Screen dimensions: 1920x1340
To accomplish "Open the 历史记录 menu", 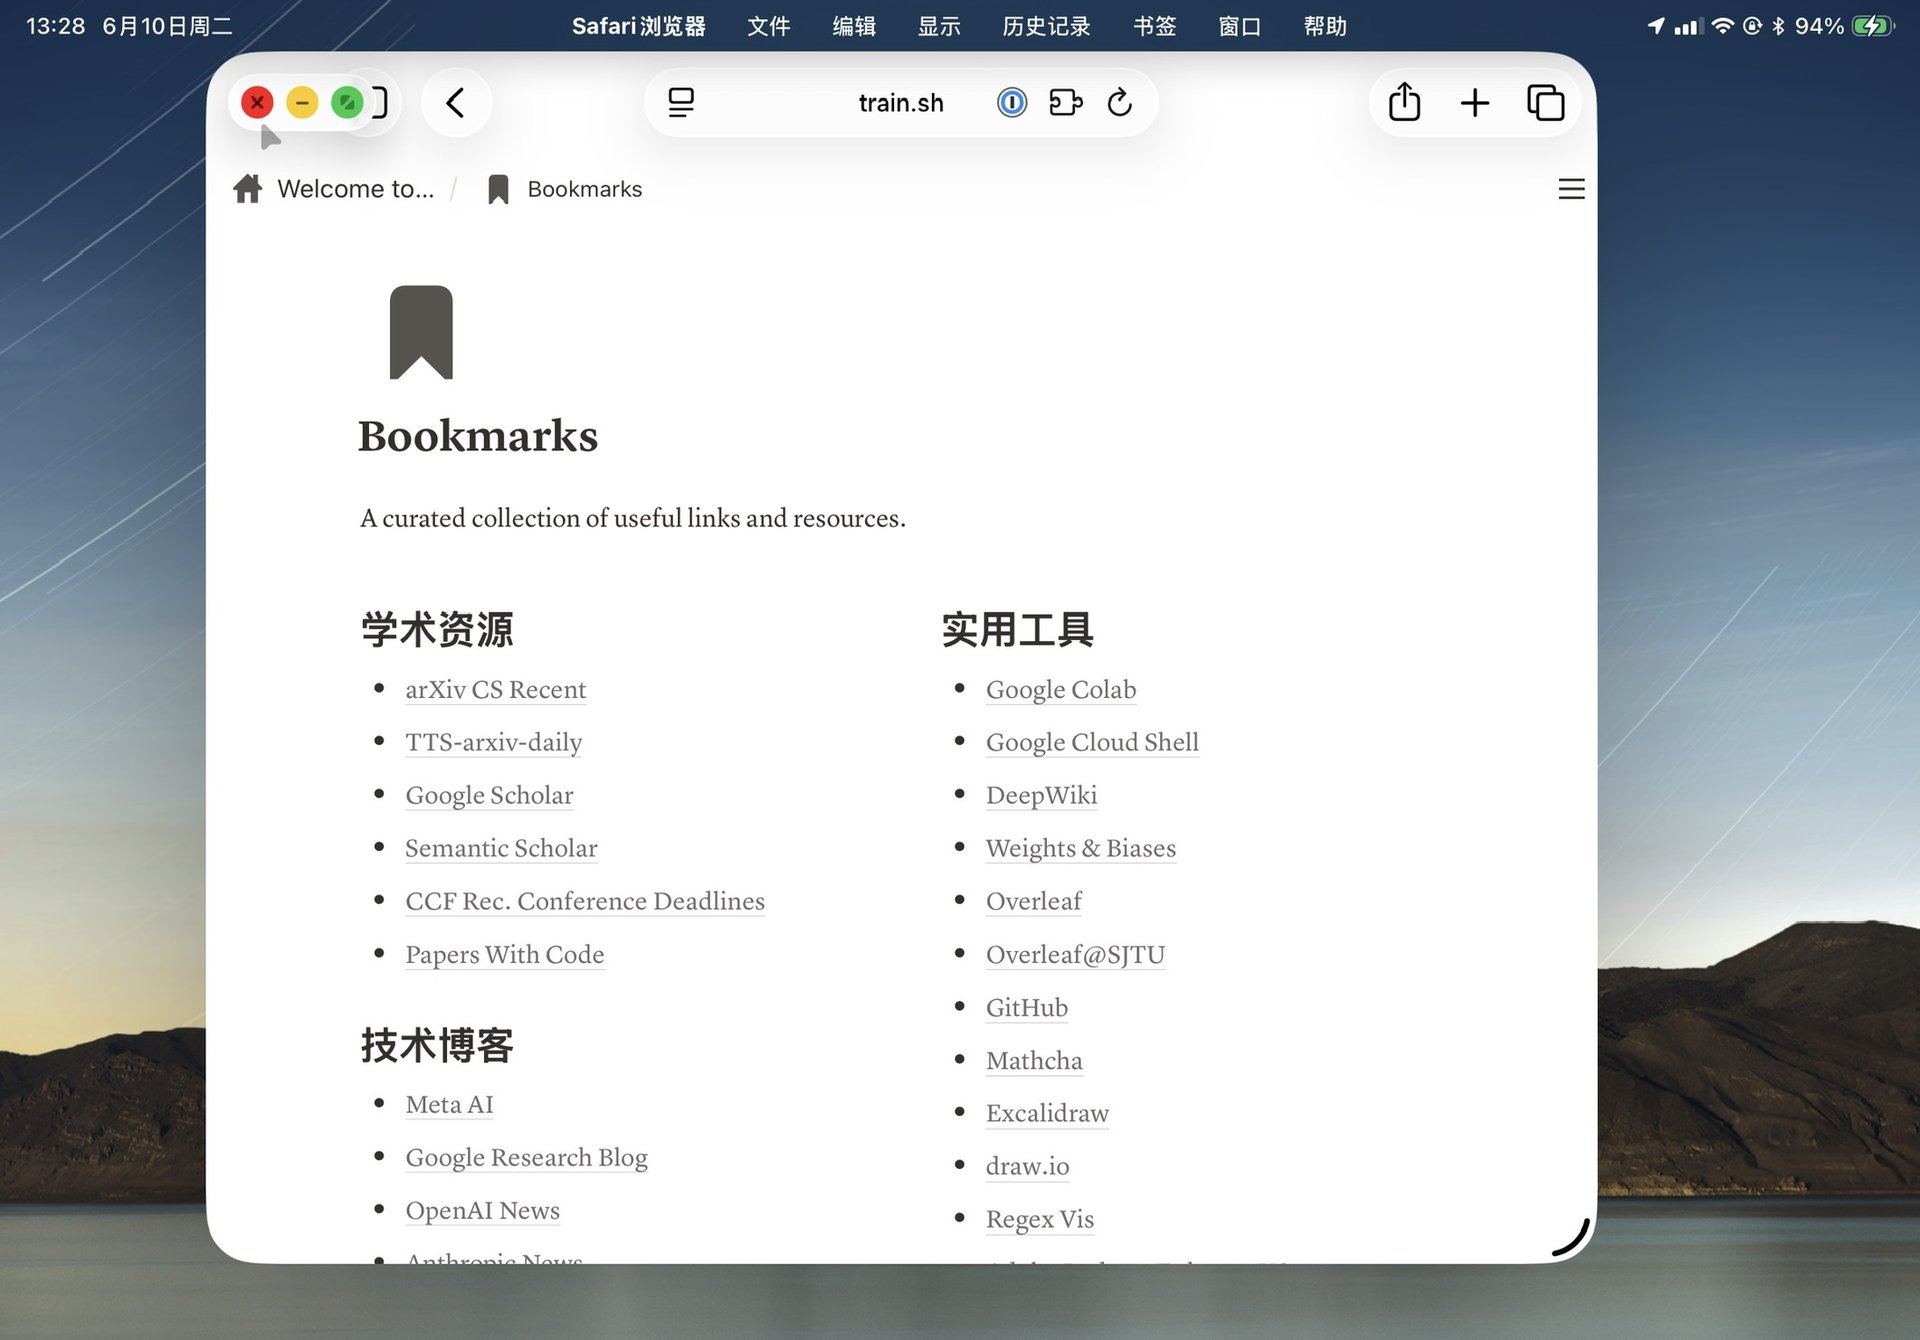I will point(1046,26).
